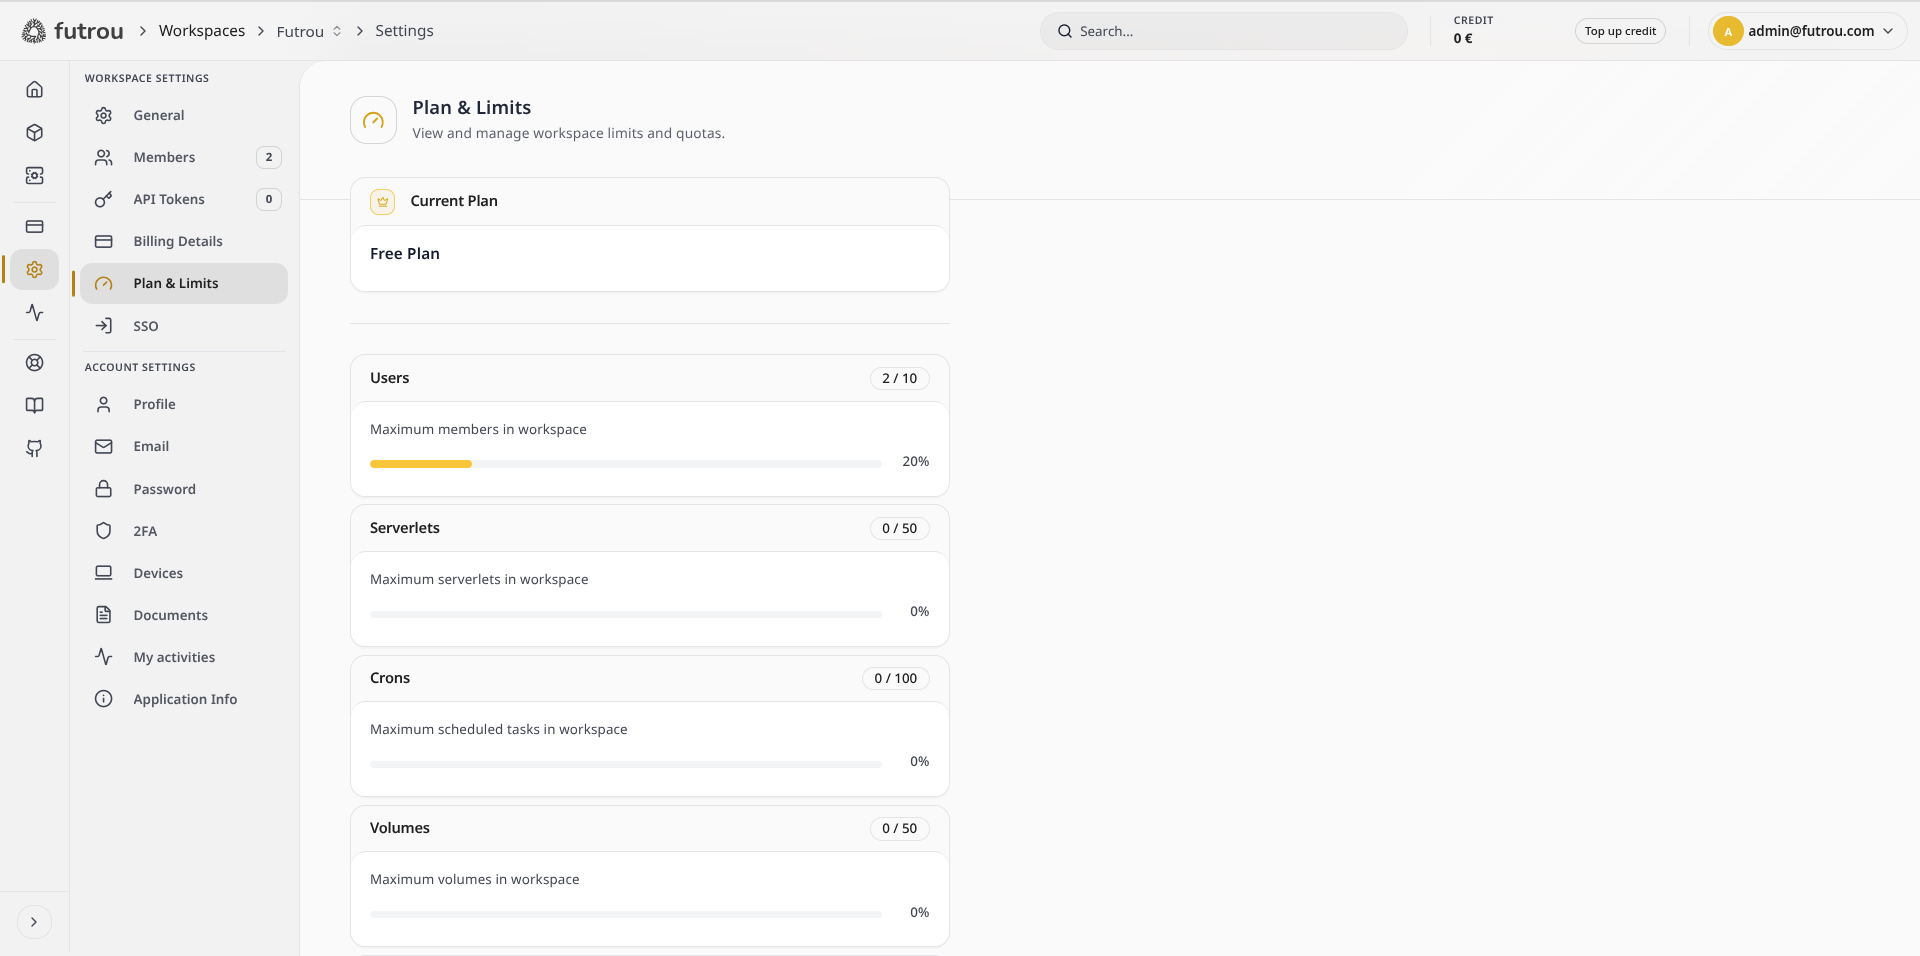Open the settings gear in left rail
This screenshot has height=956, width=1920.
(34, 270)
